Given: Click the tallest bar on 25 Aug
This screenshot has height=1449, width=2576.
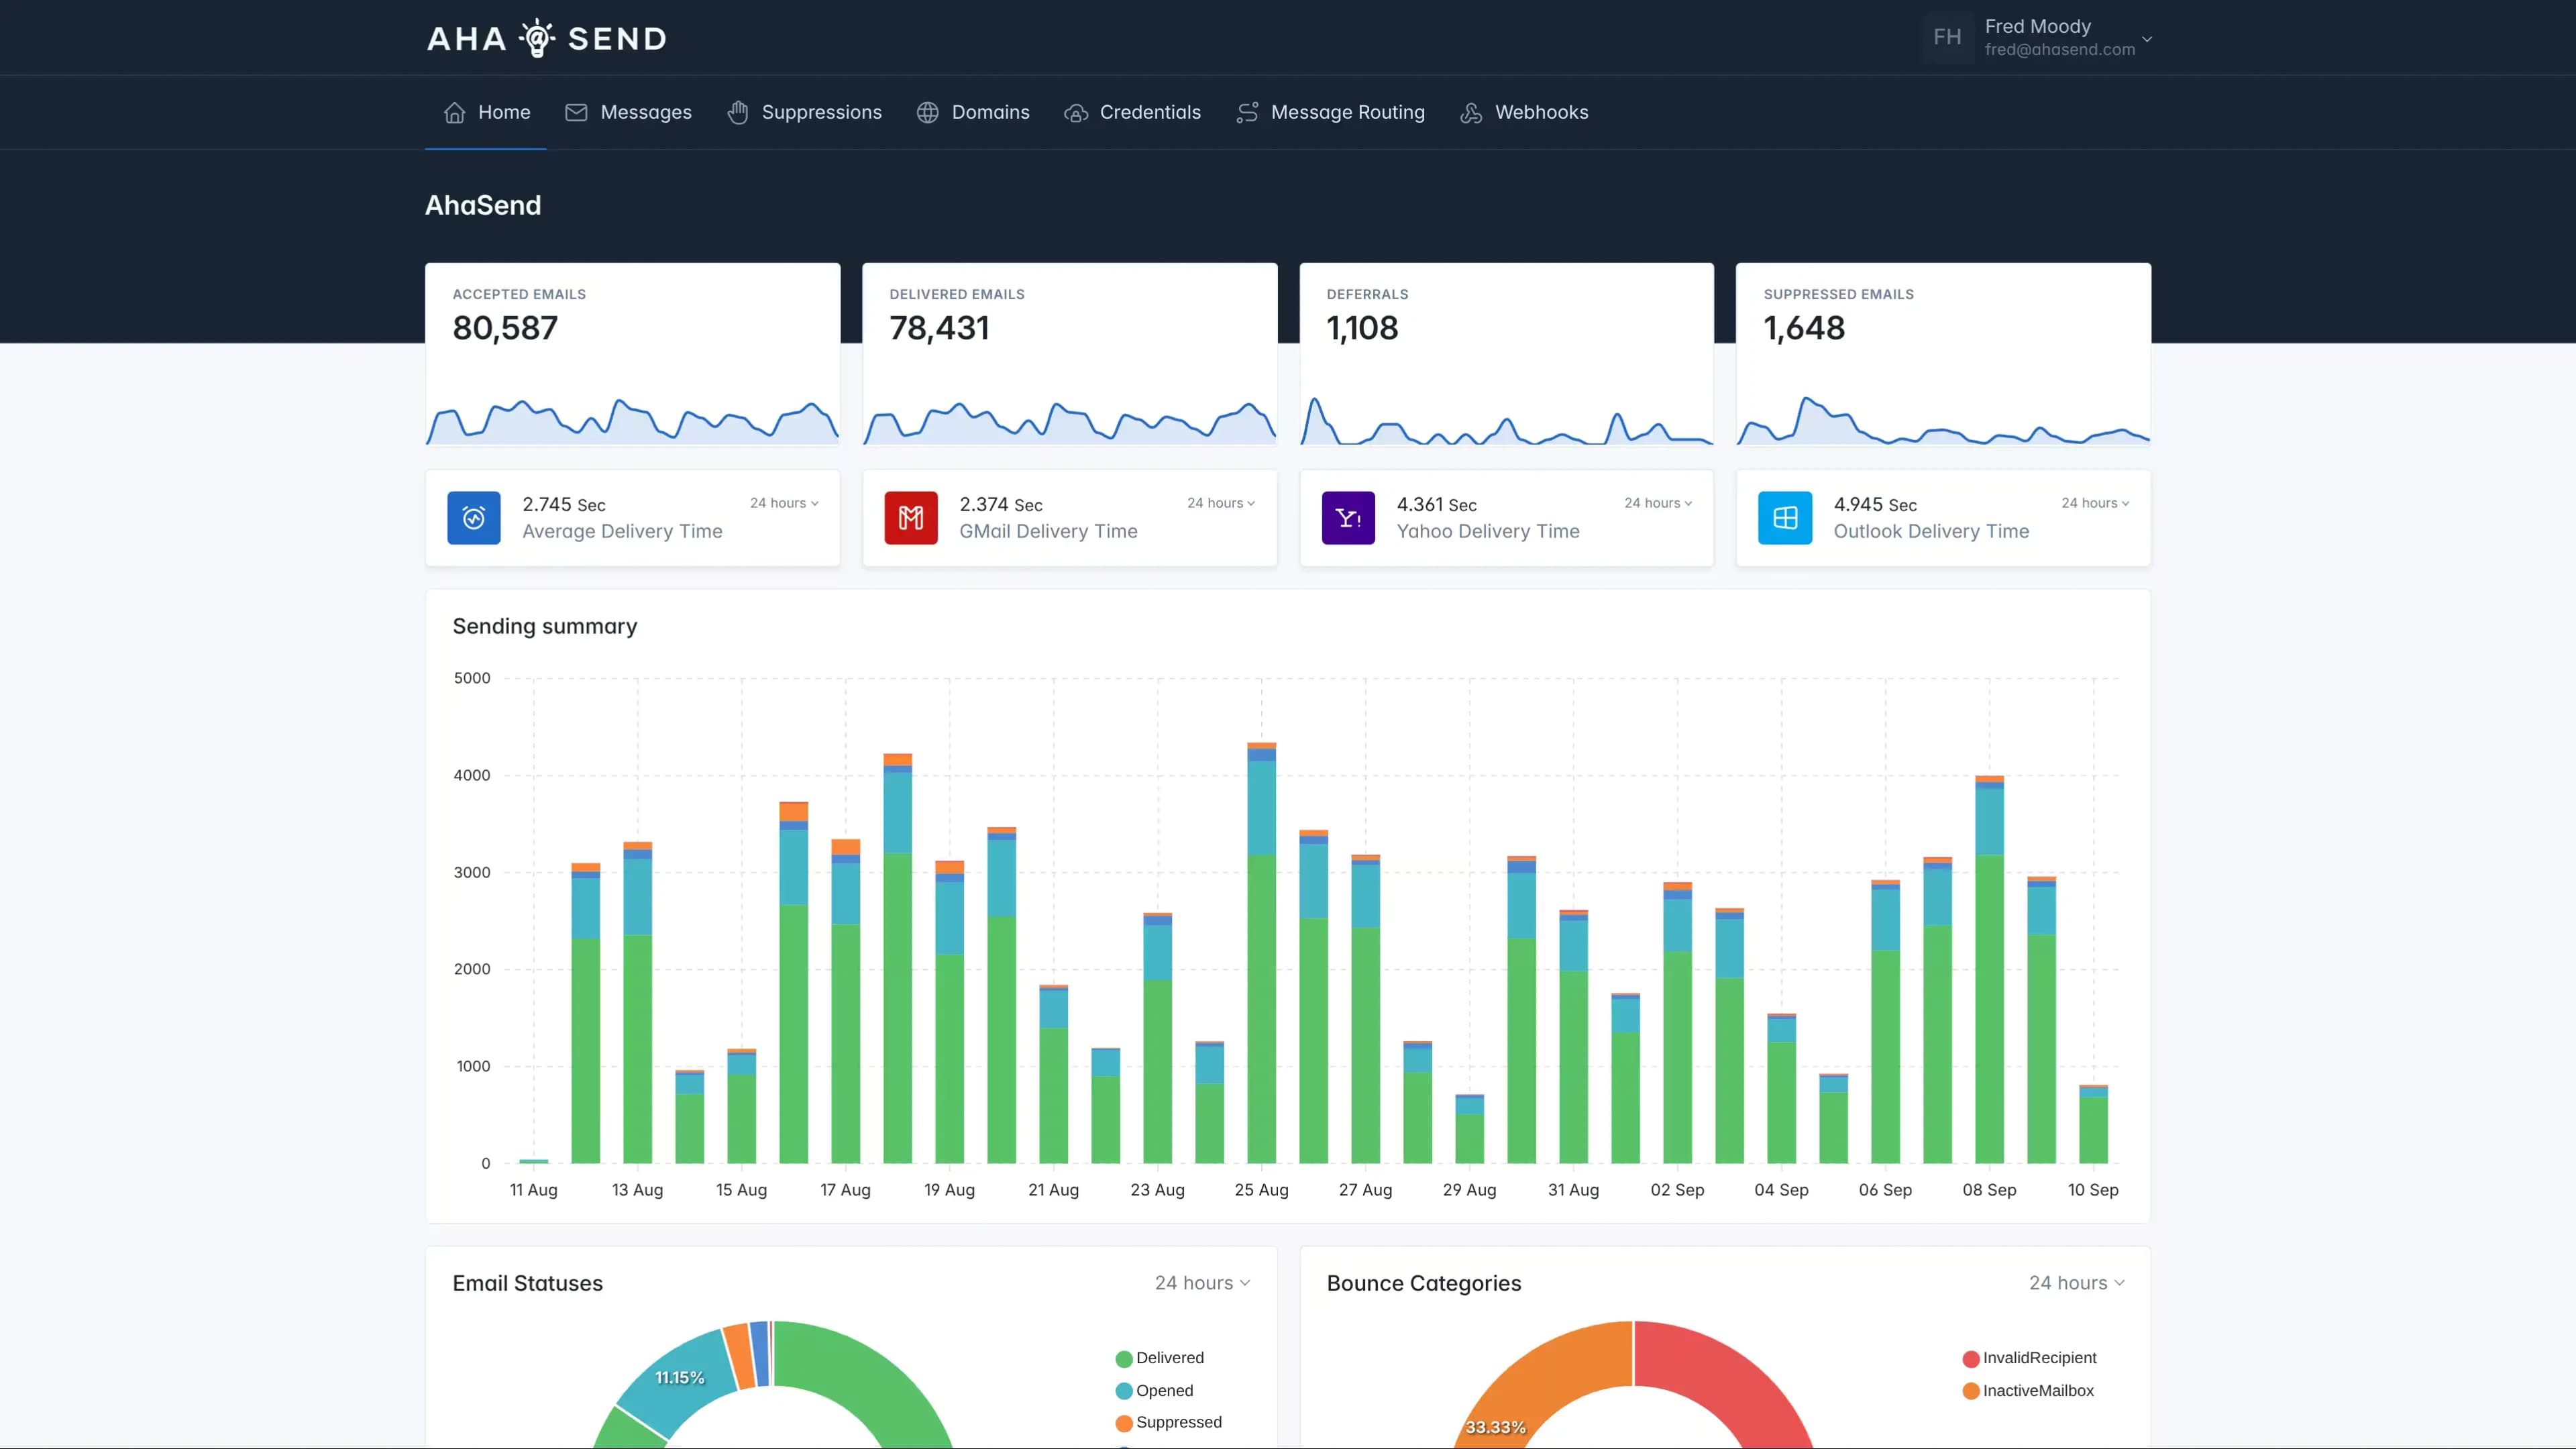Looking at the screenshot, I should (1261, 950).
